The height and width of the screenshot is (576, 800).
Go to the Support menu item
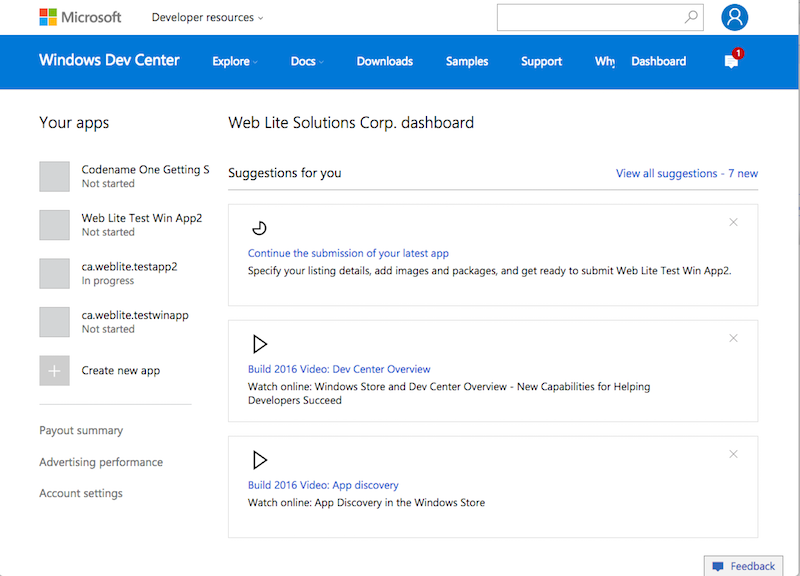(x=541, y=61)
